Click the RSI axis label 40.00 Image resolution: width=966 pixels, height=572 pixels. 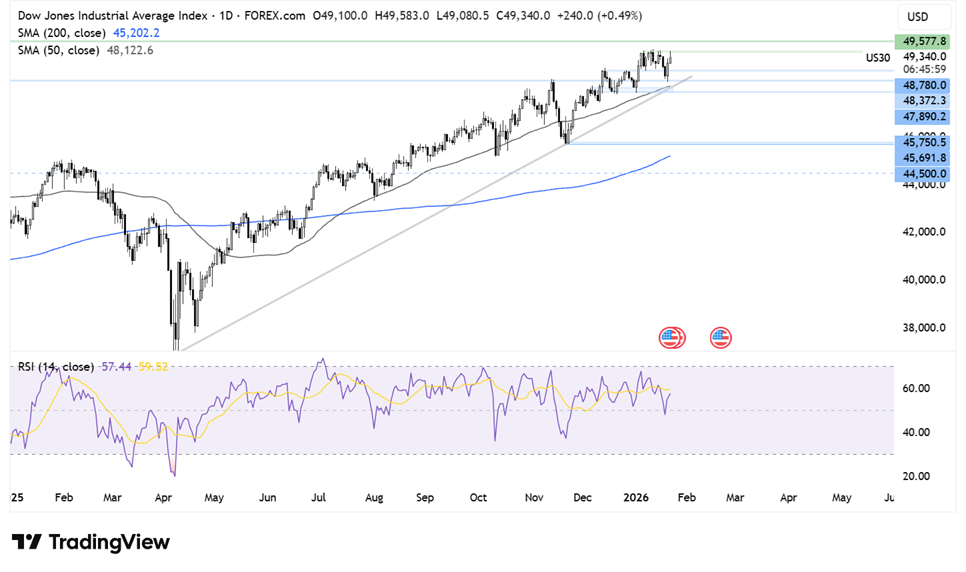tap(916, 432)
